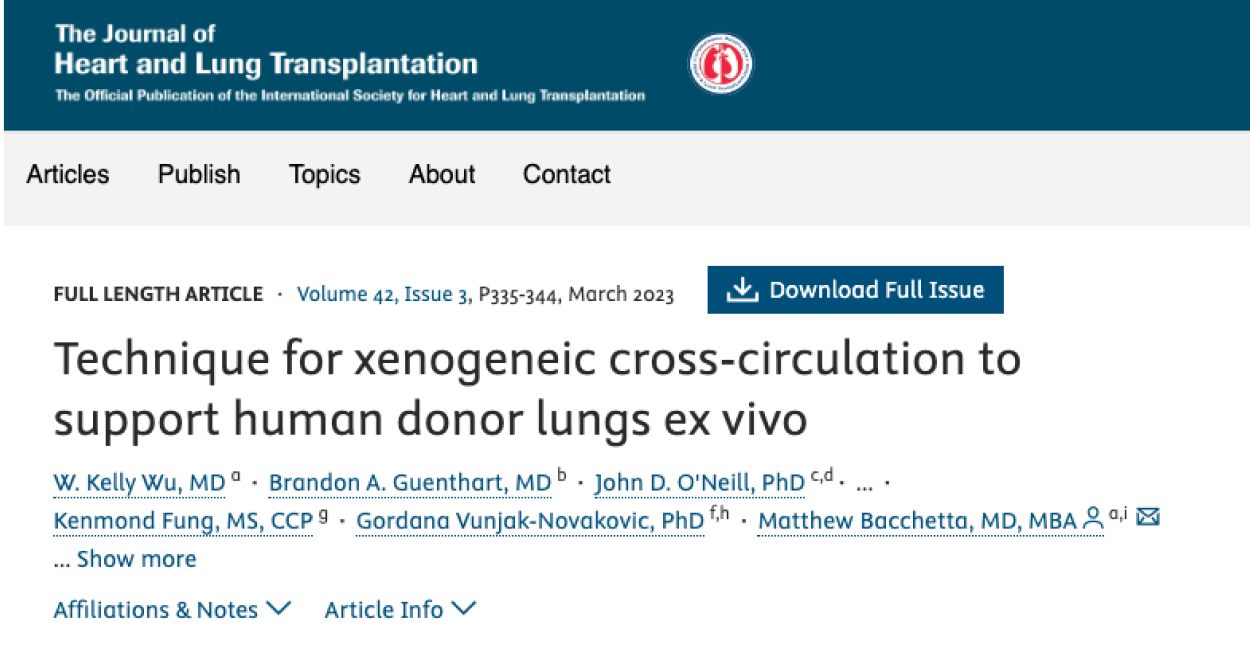Open John D. O'Neill's author link

coord(699,482)
